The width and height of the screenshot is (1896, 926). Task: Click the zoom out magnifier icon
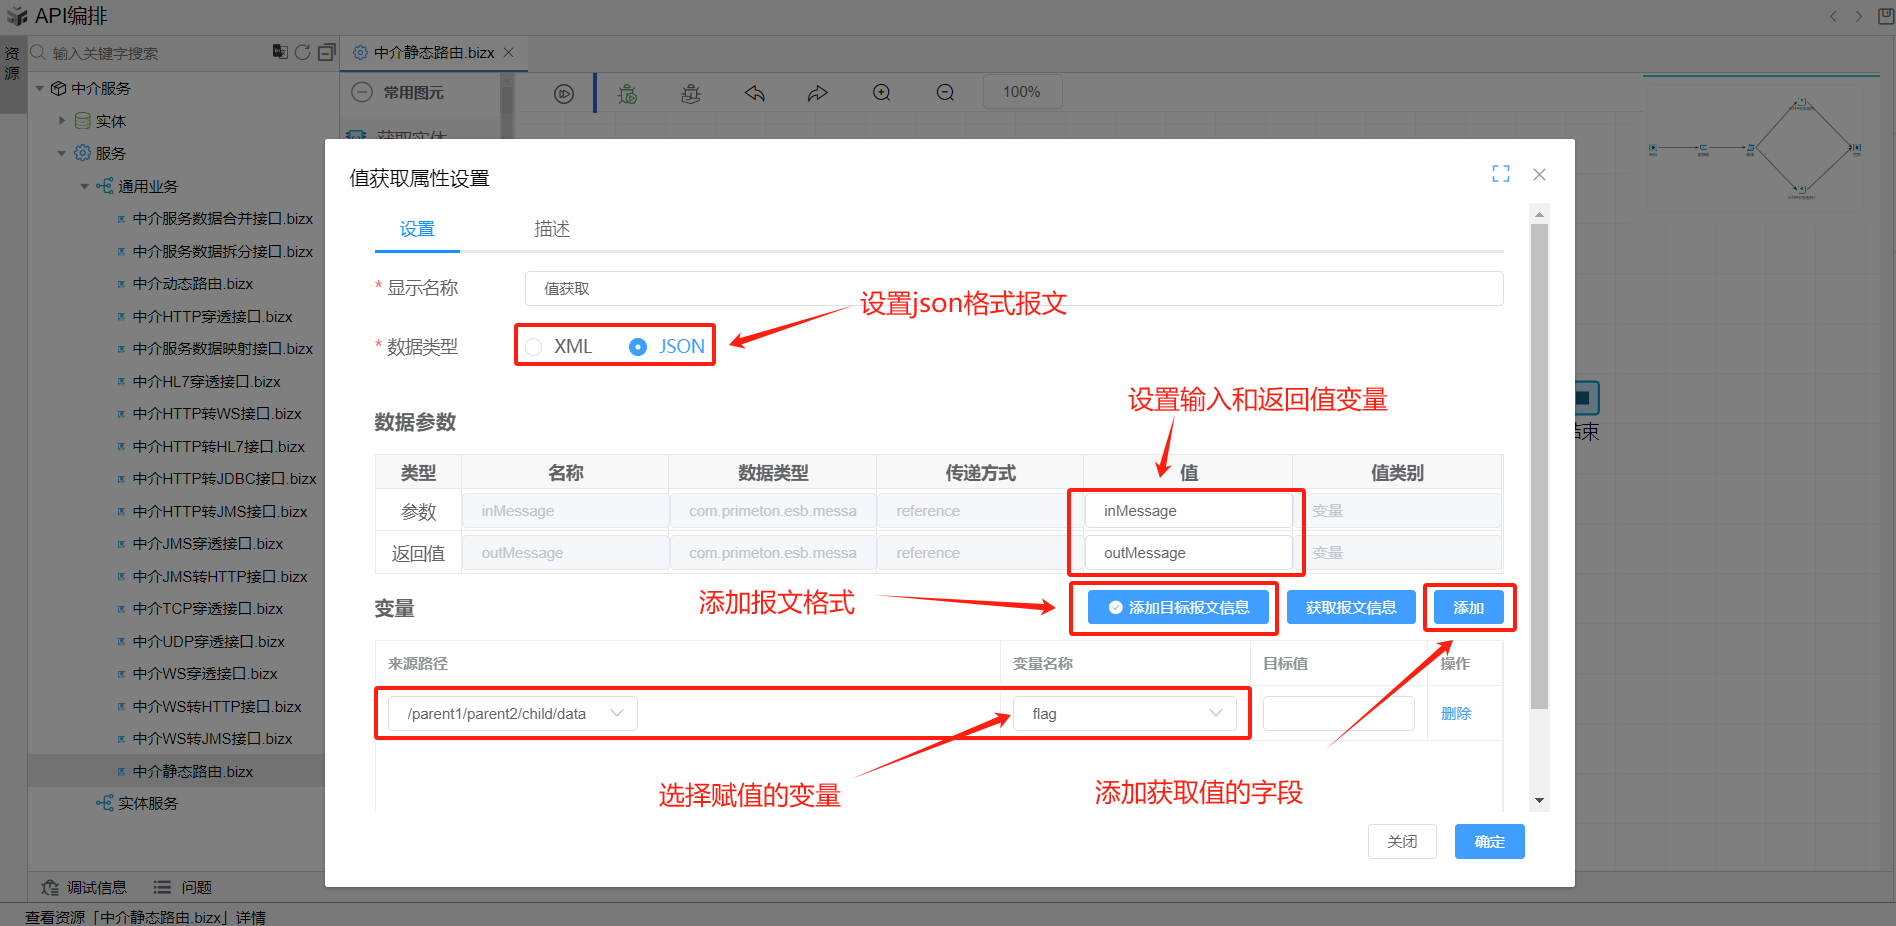click(945, 93)
